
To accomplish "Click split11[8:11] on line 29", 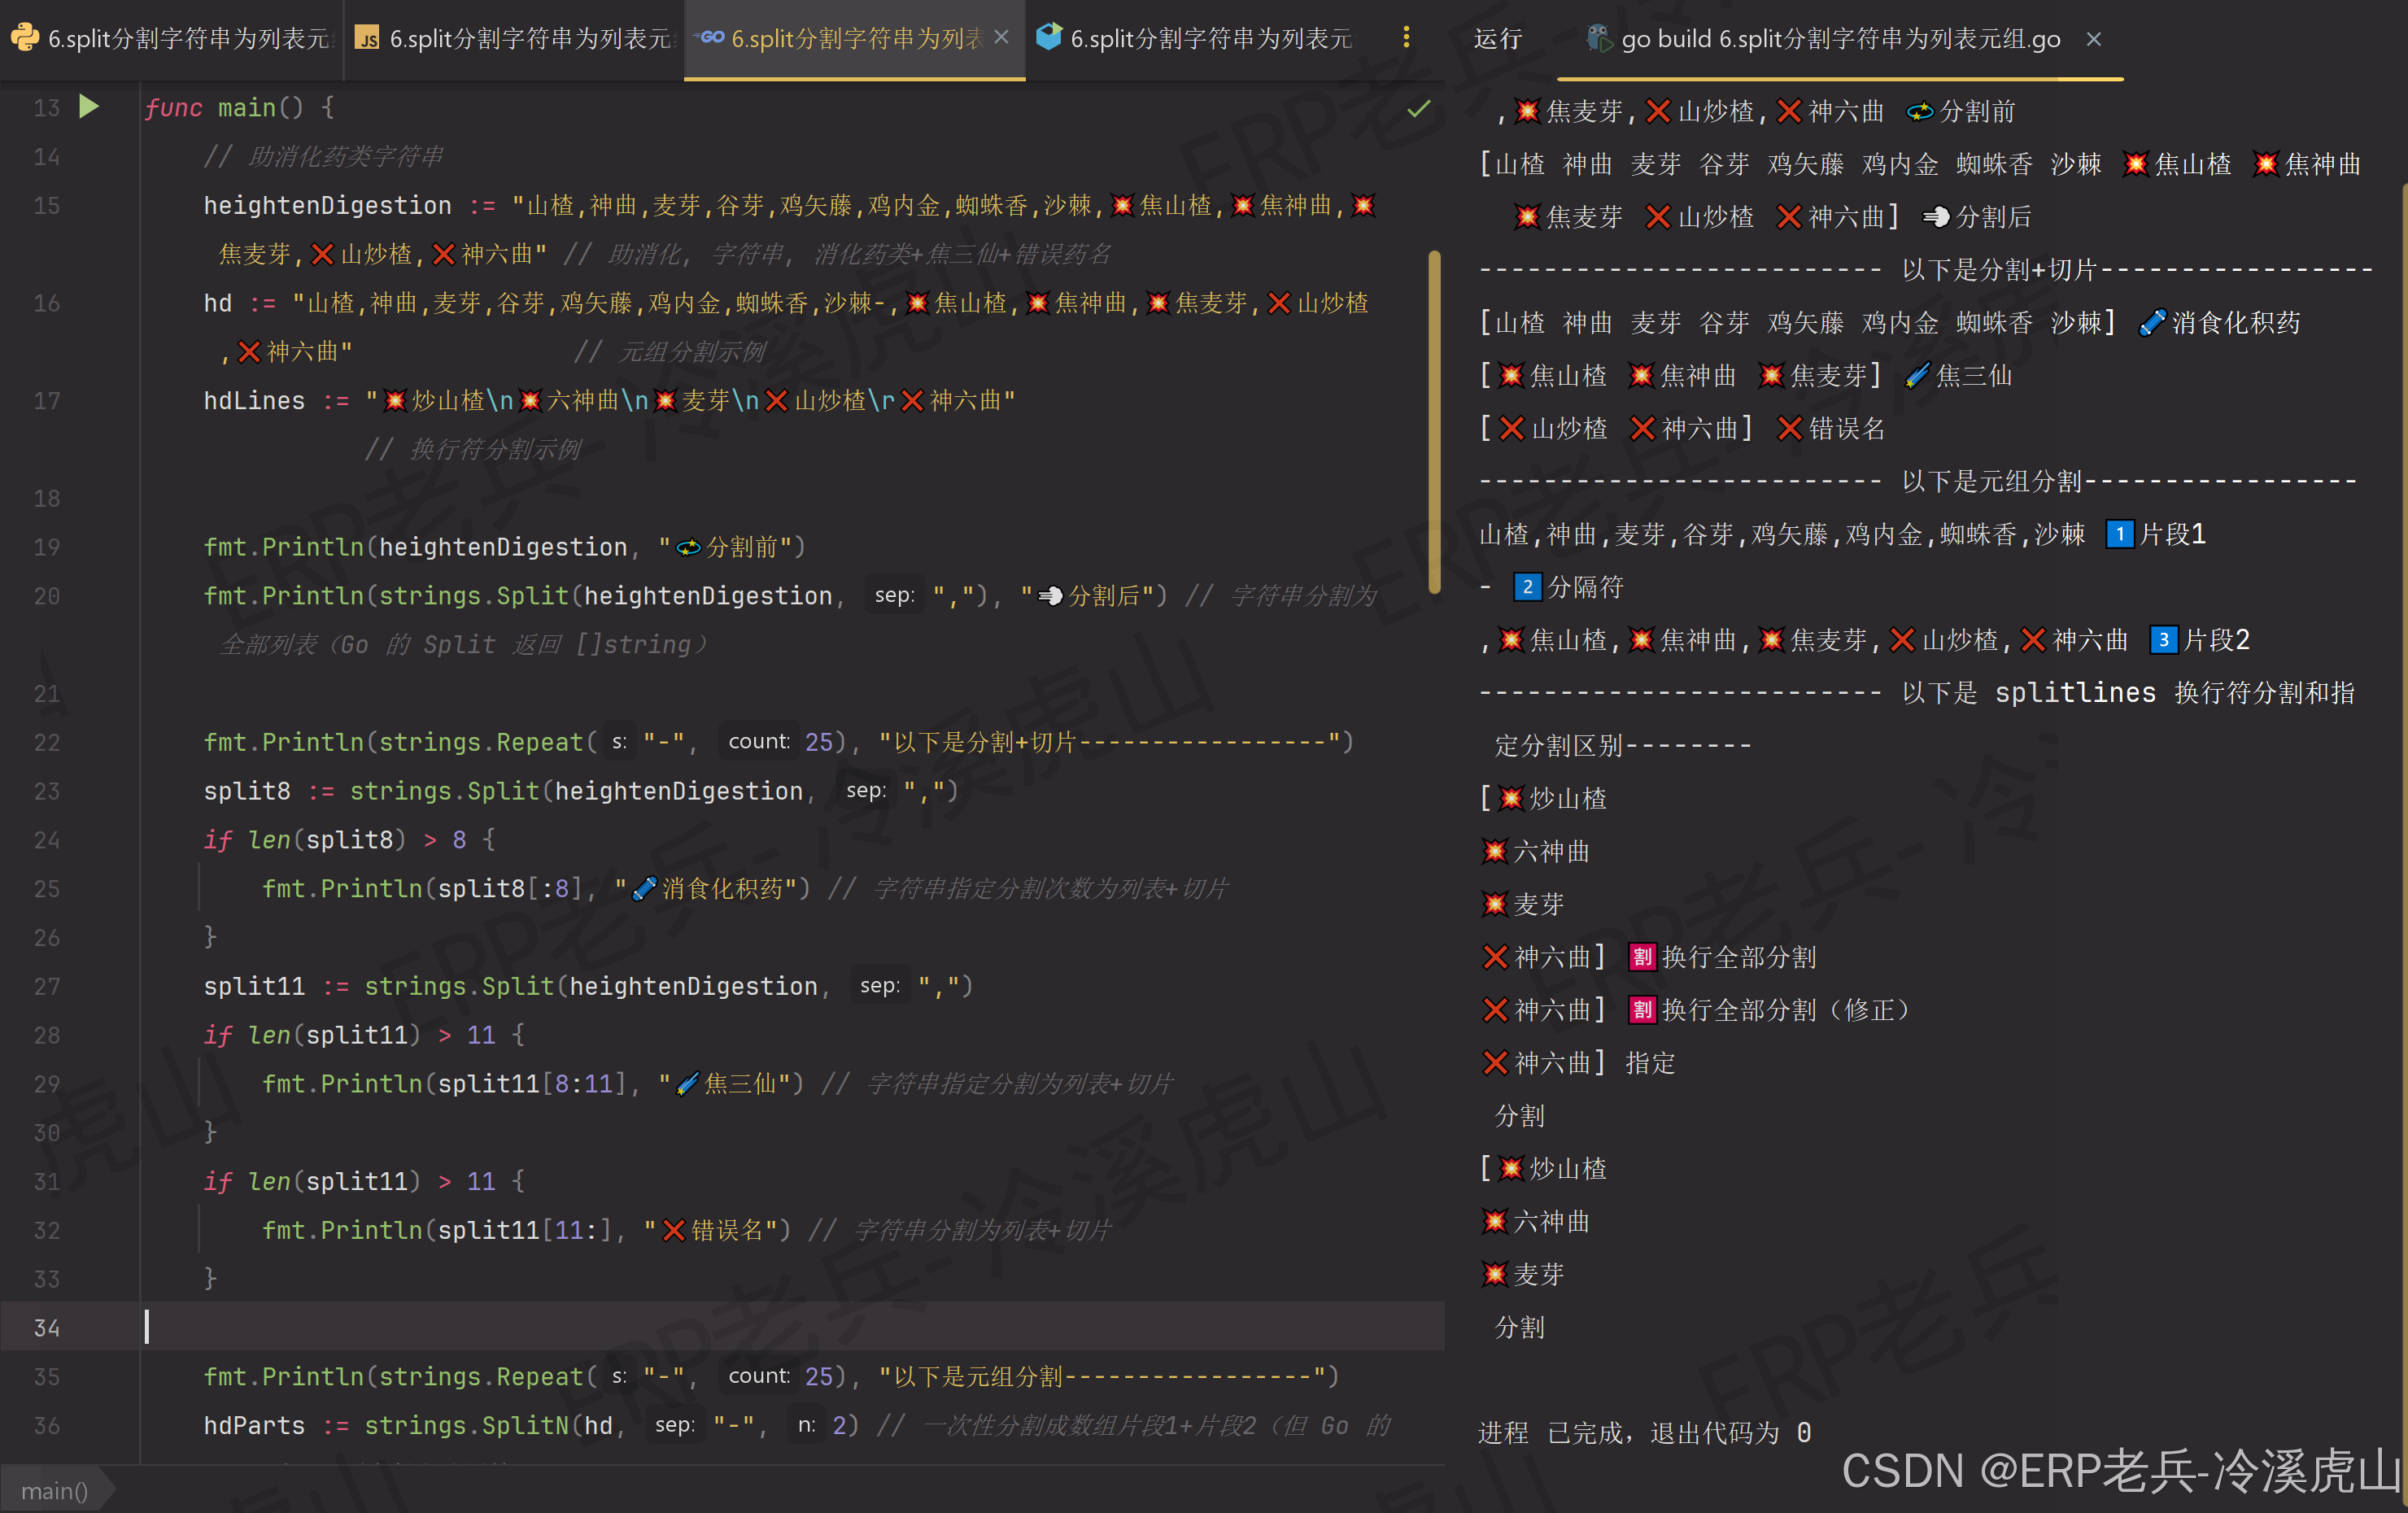I will (532, 1083).
